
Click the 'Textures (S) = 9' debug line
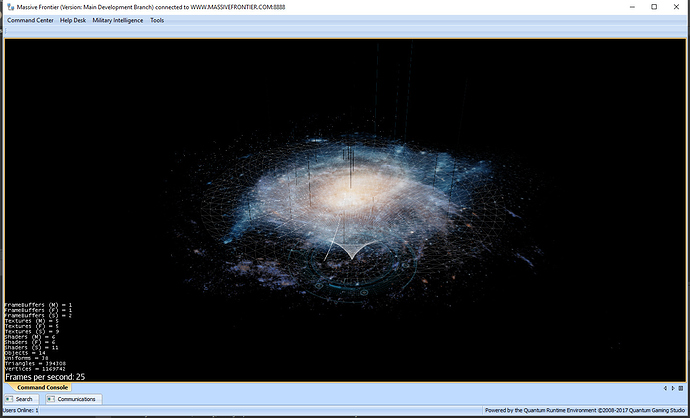coord(31,331)
